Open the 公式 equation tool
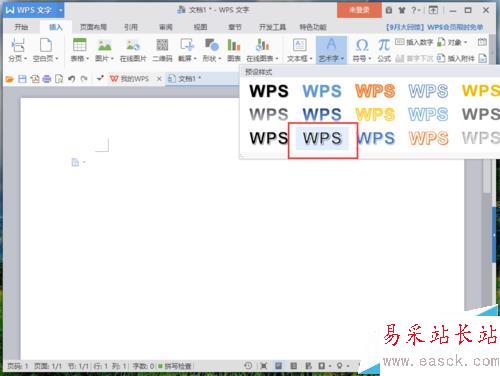Viewport: 500px width, 376px height. 384,50
